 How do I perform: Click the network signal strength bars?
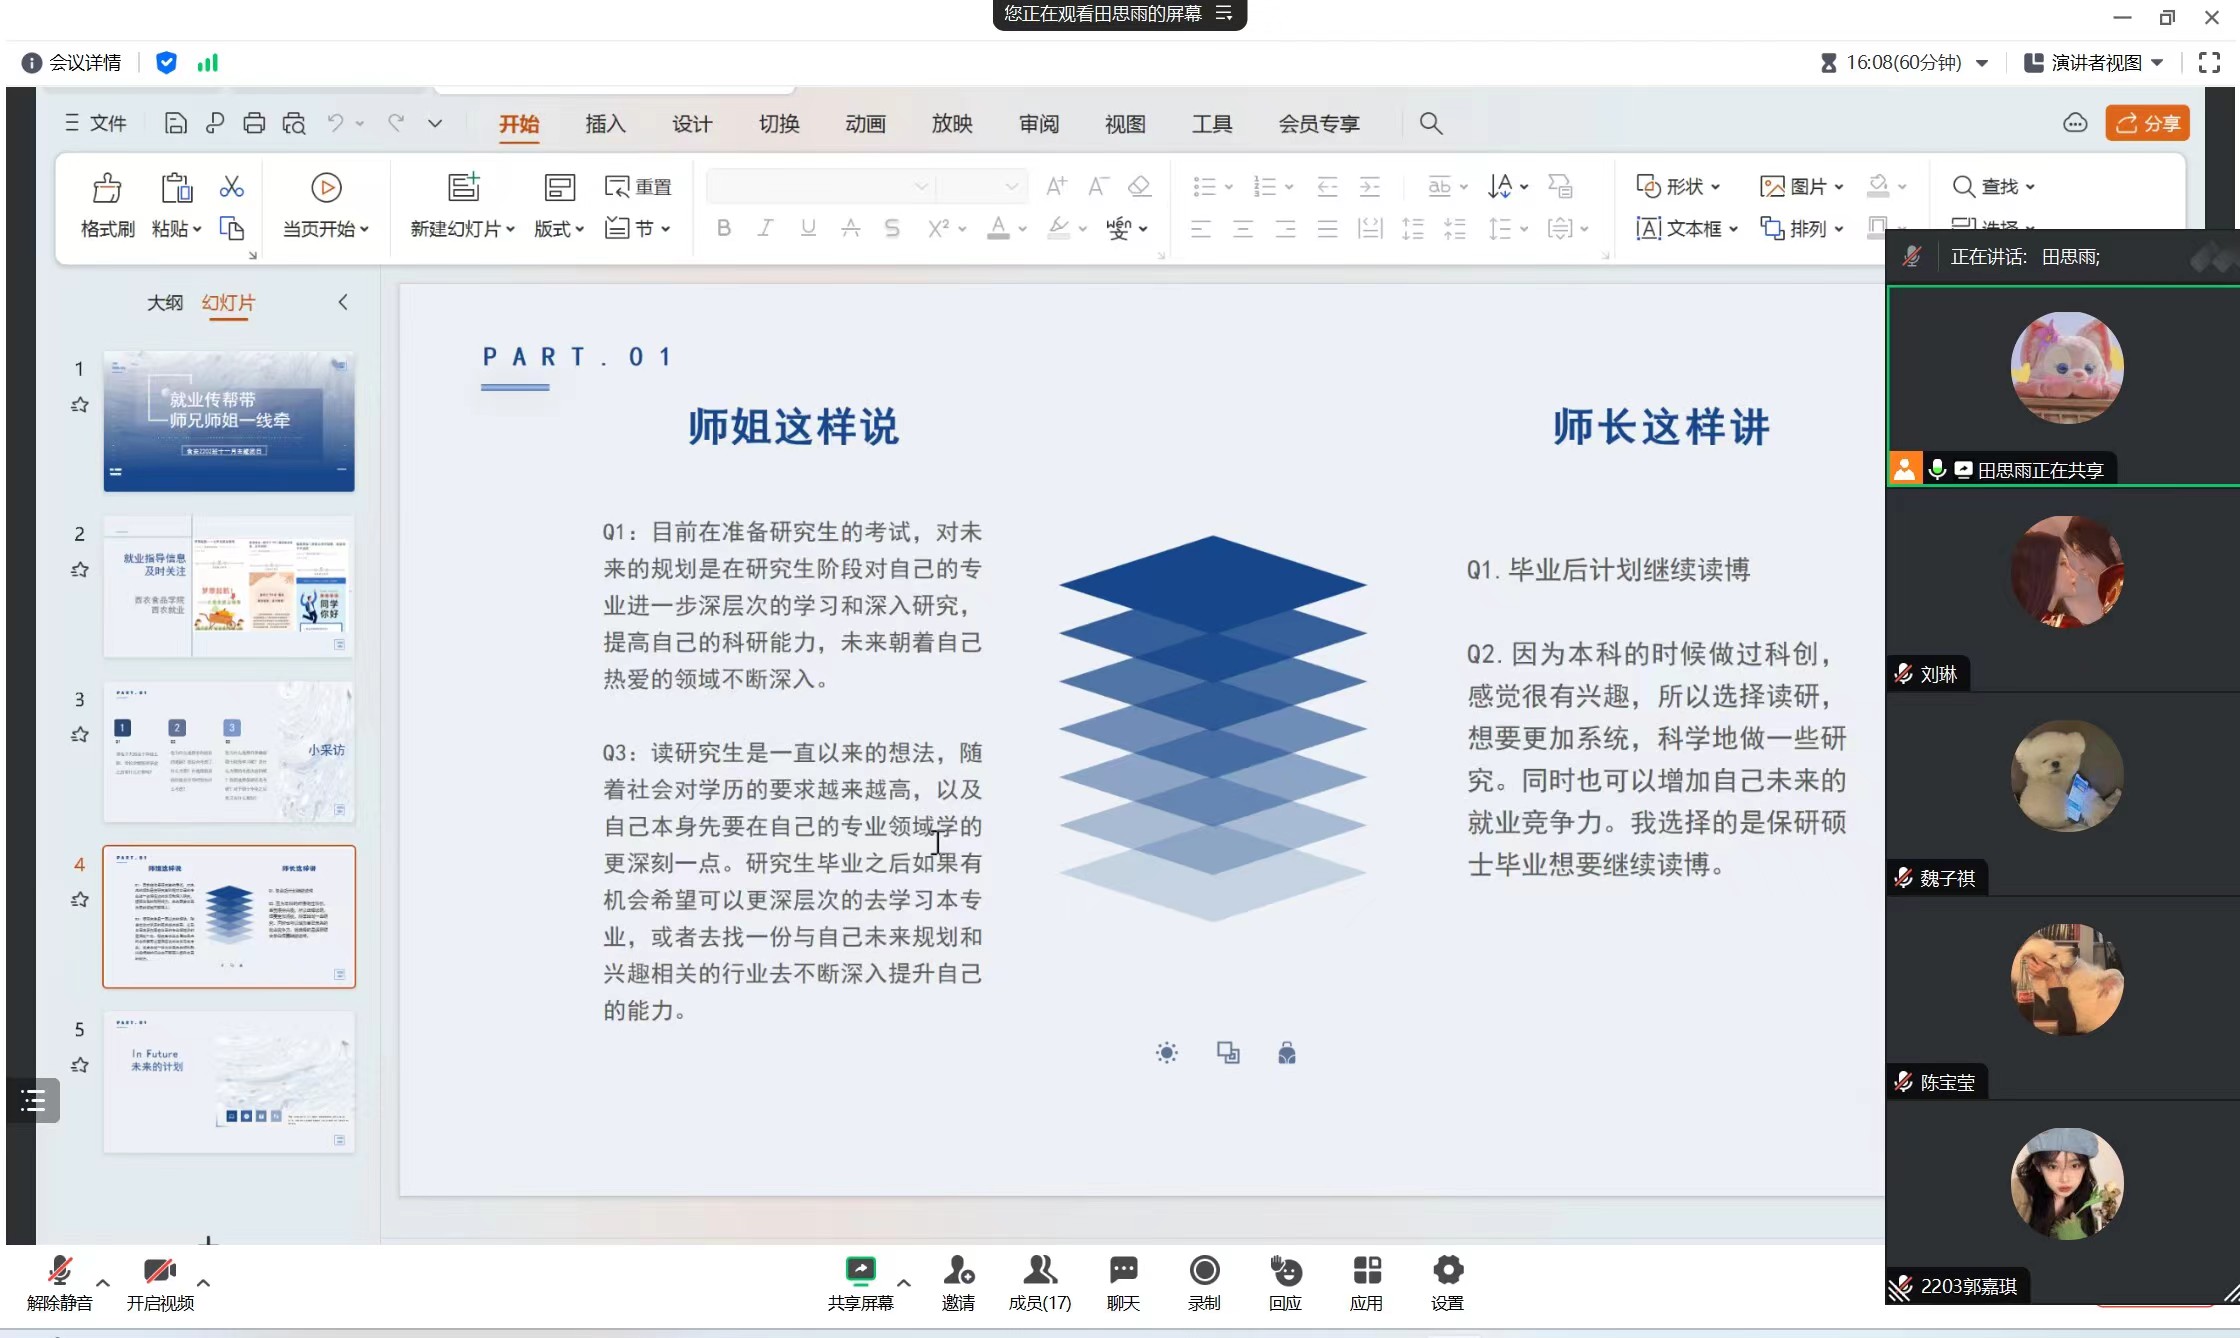(x=207, y=63)
